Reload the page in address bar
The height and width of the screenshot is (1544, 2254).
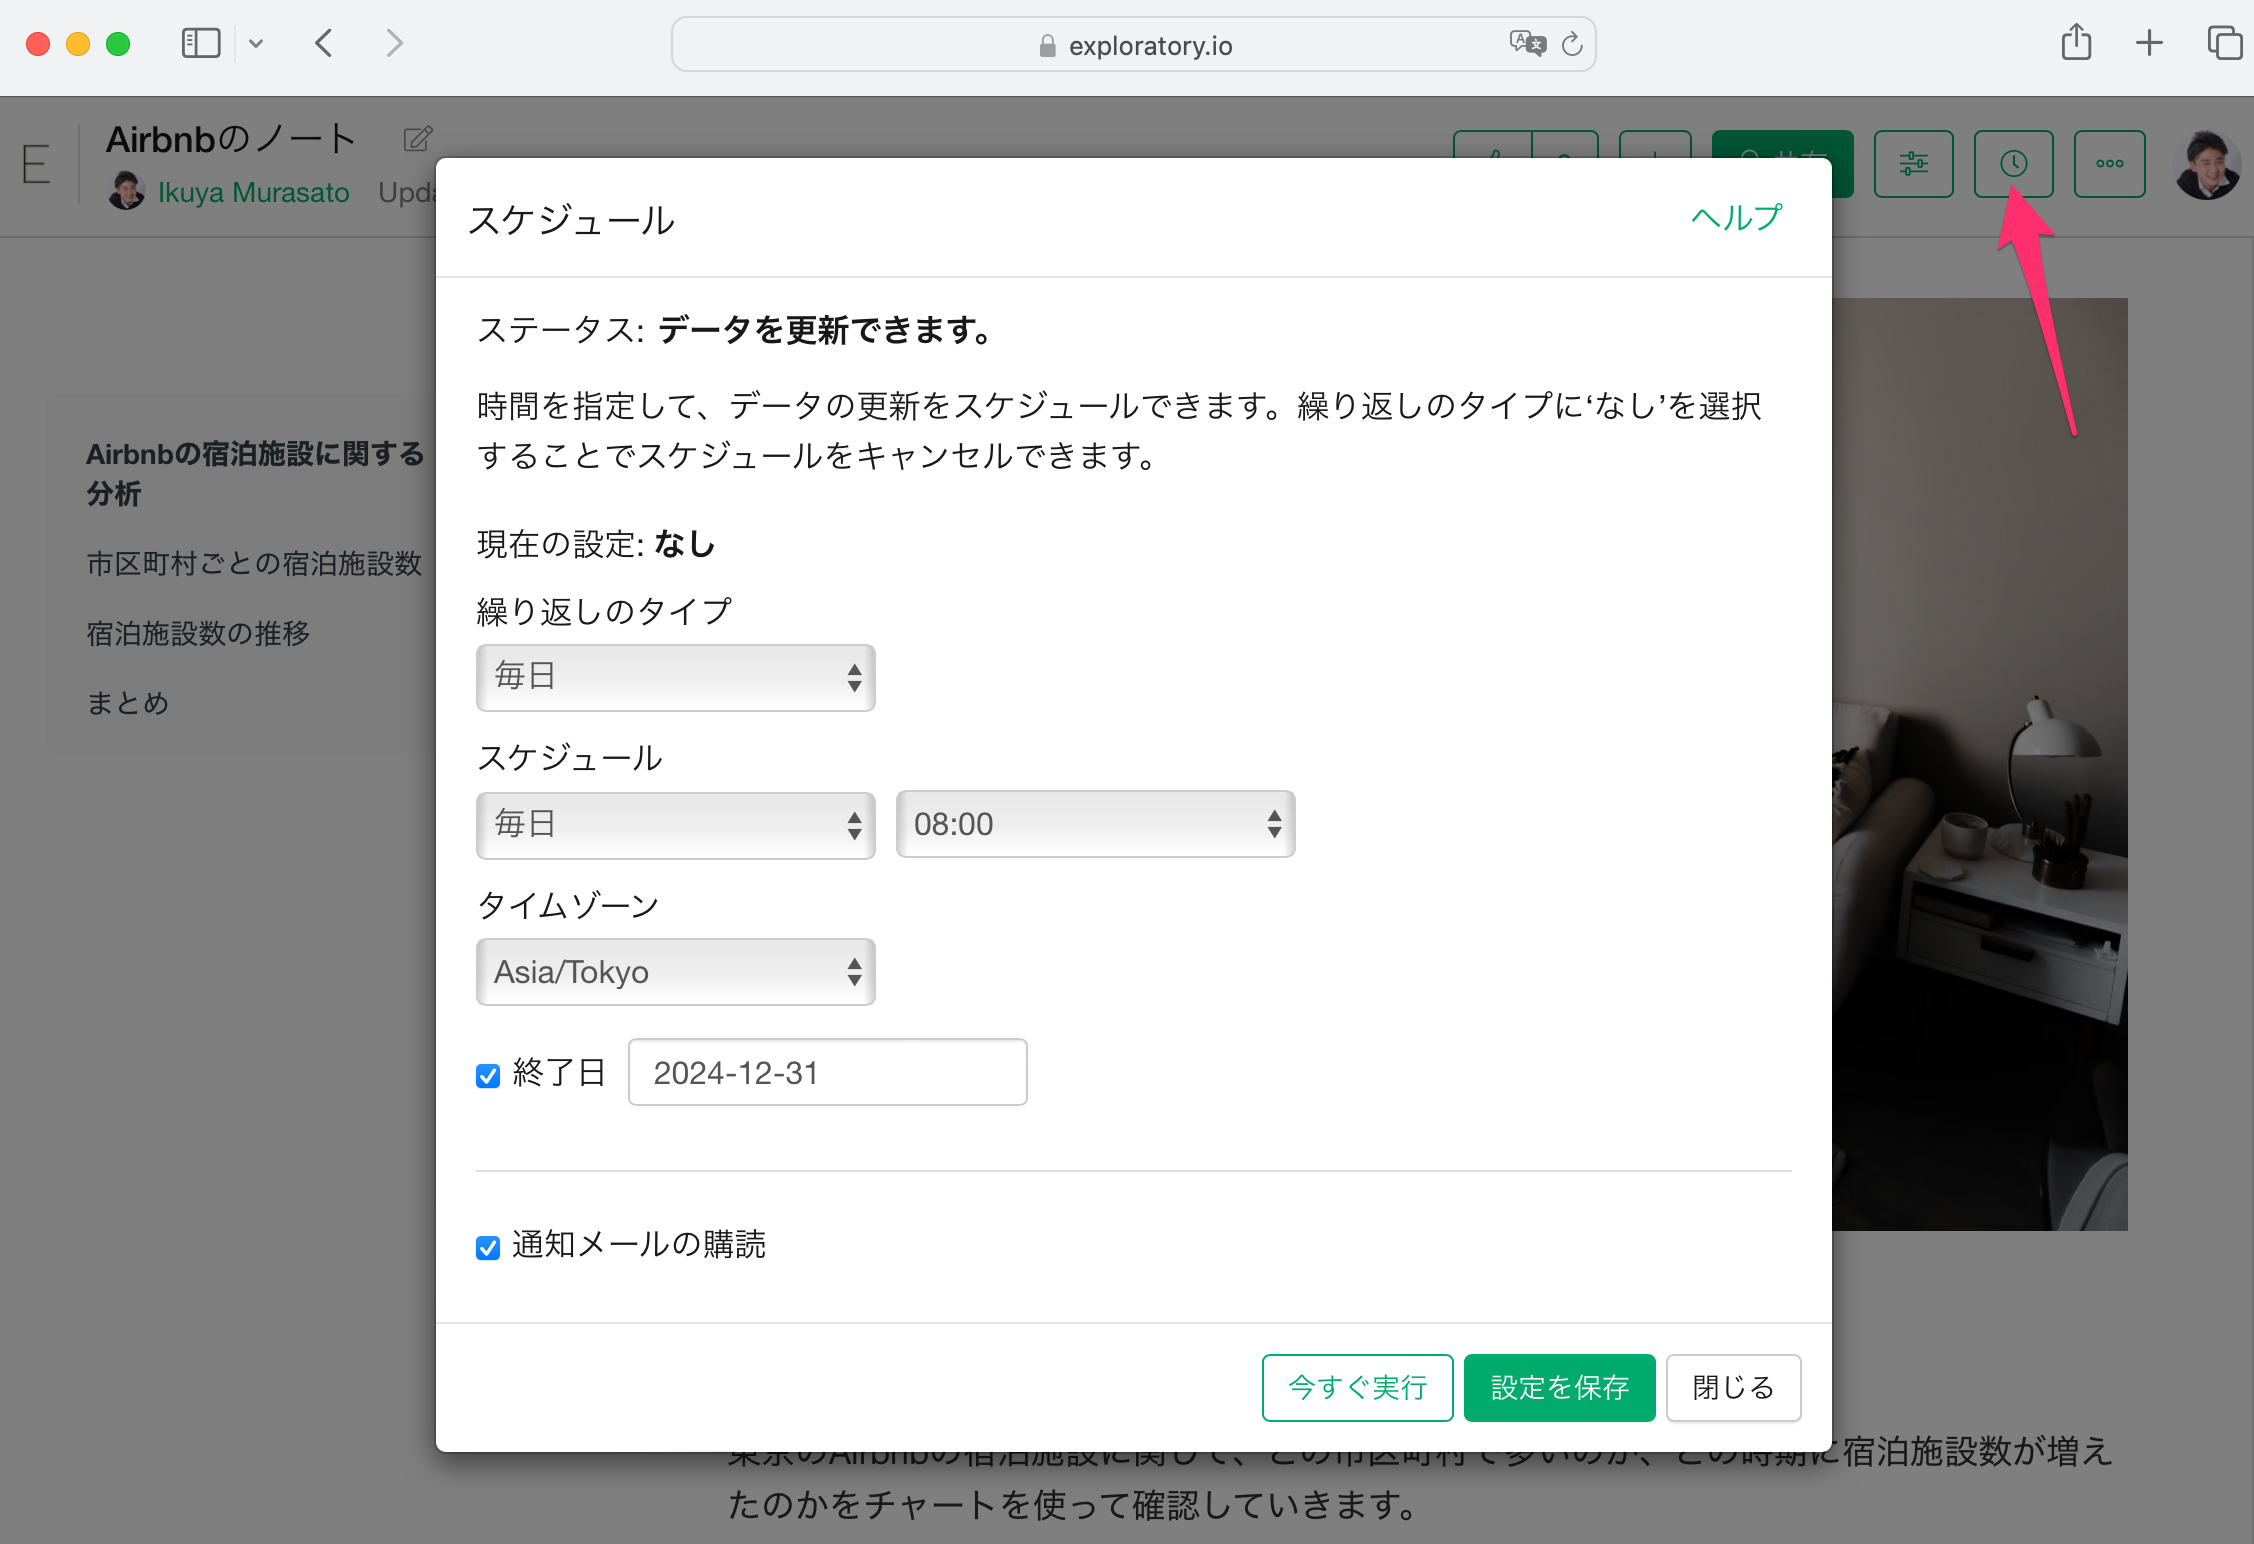pyautogui.click(x=1572, y=44)
